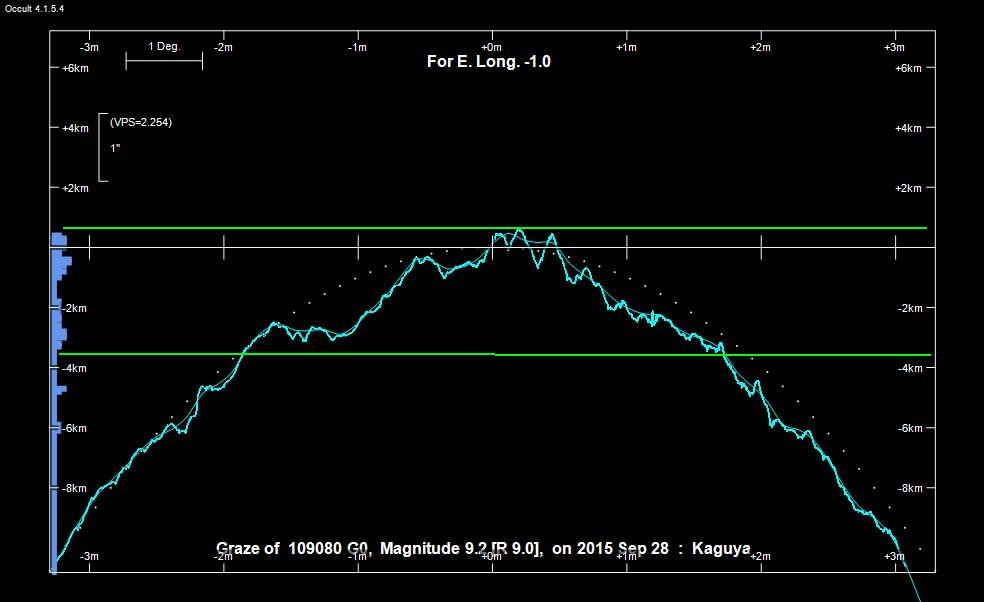984x602 pixels.
Task: Click the Kaguya text in the caption
Action: (x=720, y=549)
